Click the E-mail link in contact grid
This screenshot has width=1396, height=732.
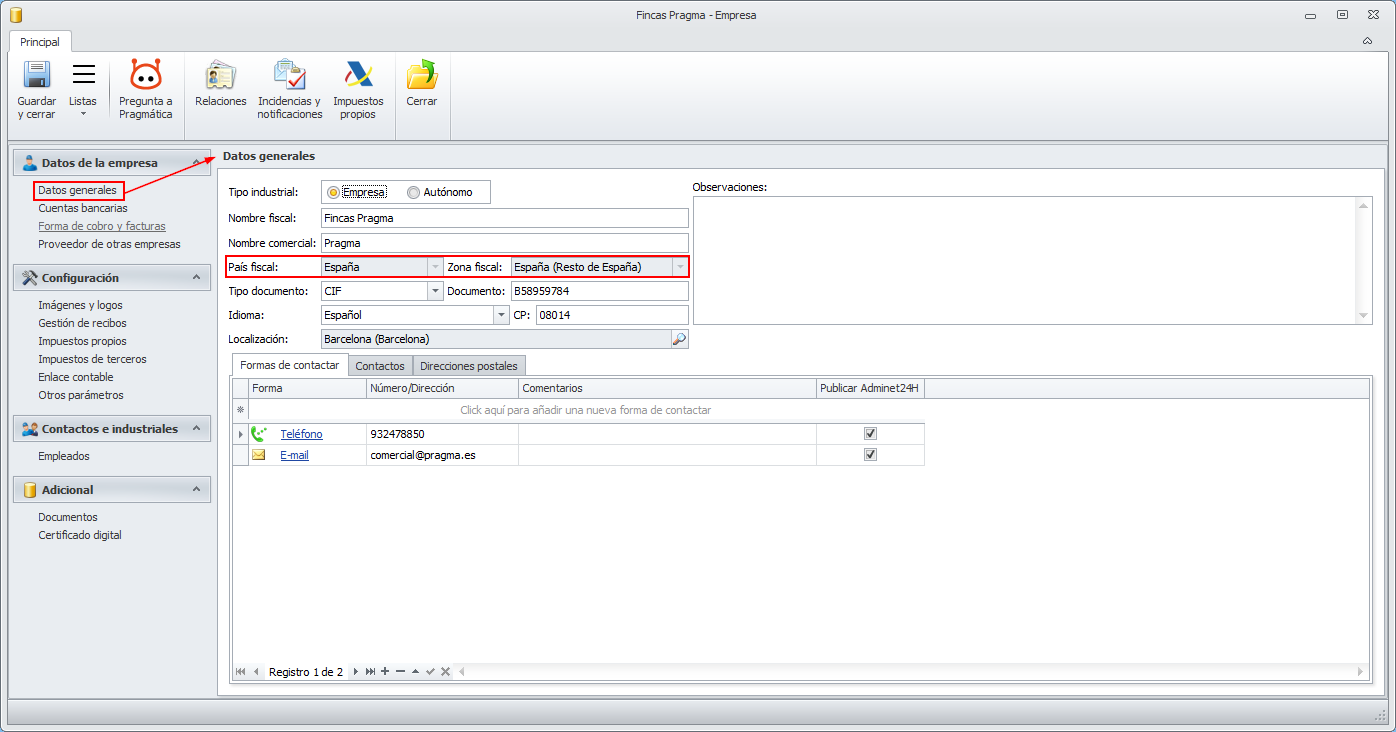(294, 455)
